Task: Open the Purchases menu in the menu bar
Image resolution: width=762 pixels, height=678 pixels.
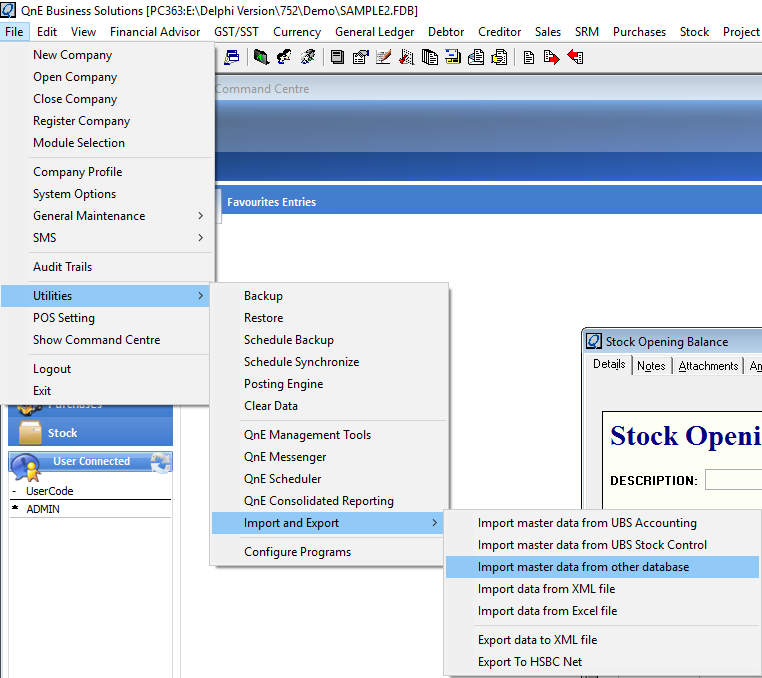Action: [x=639, y=32]
